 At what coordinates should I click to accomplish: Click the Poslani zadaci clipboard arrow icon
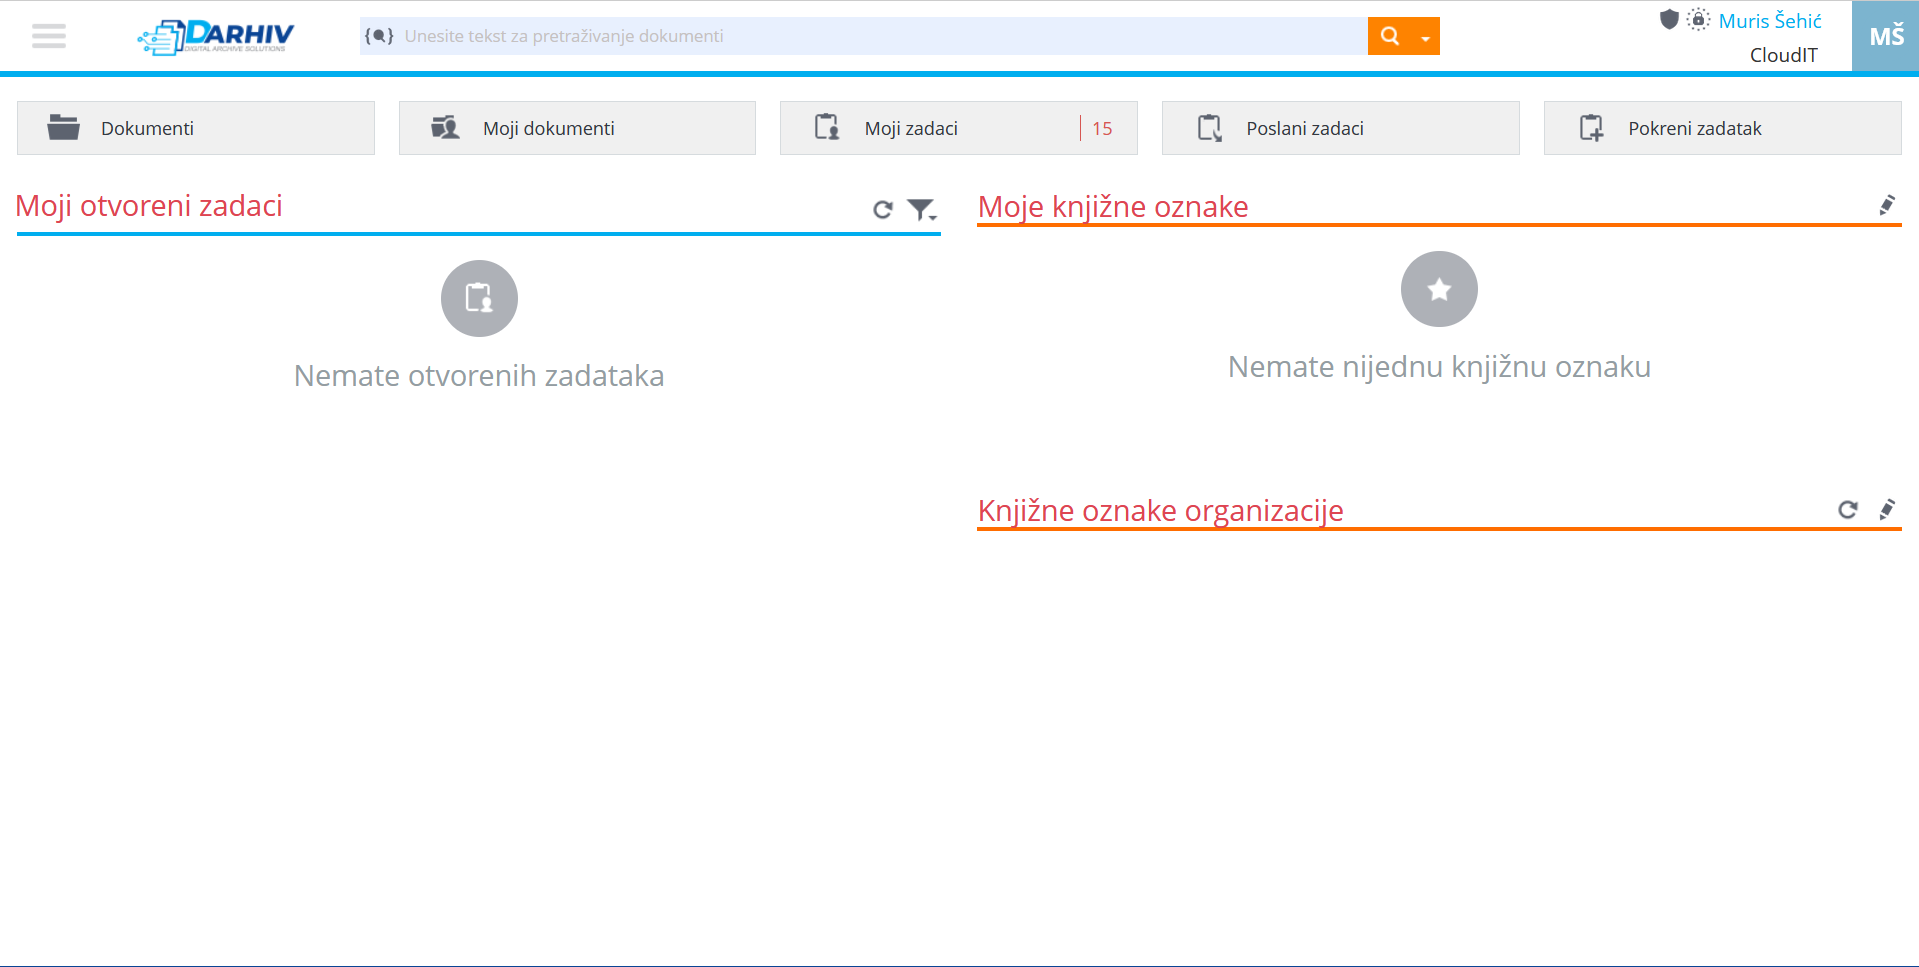1210,127
